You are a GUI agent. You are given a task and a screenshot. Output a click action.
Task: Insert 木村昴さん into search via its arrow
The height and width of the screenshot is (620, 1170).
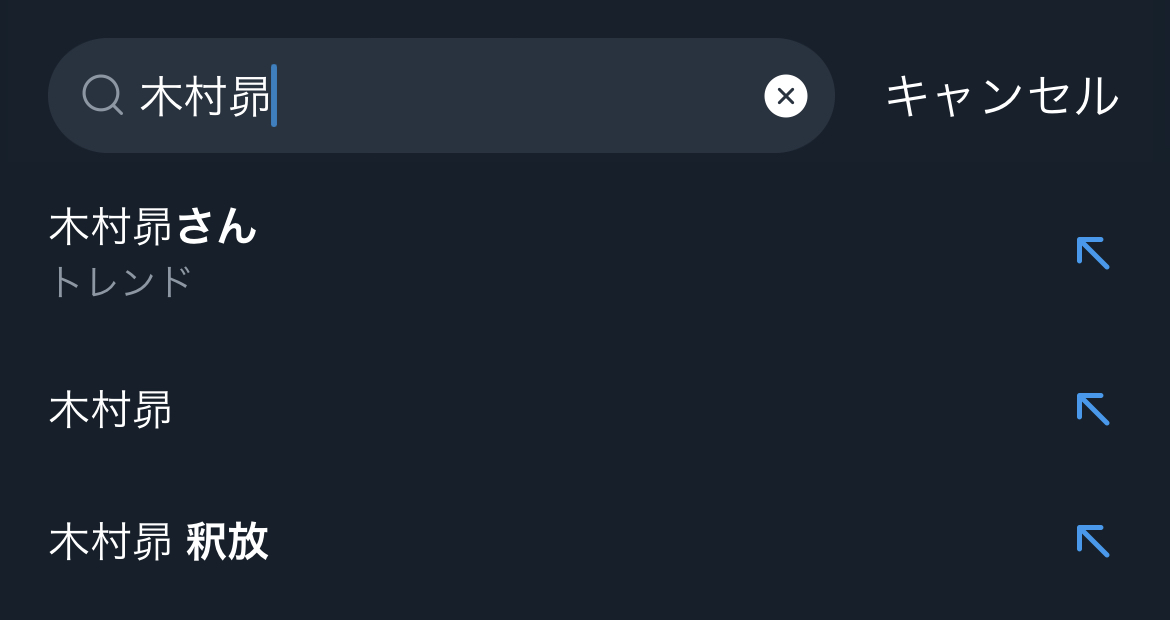tap(1093, 253)
